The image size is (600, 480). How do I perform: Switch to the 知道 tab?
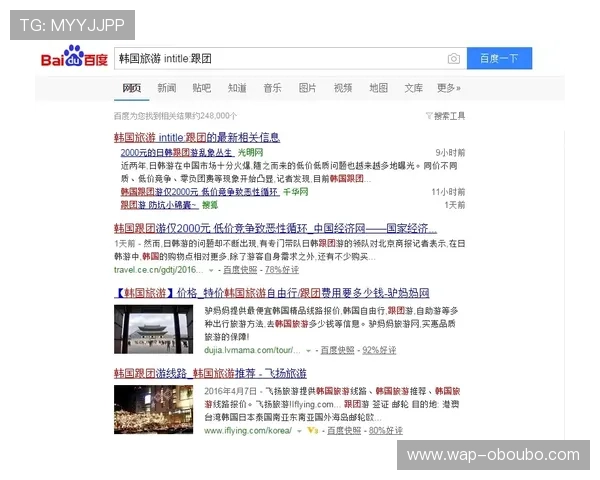pyautogui.click(x=237, y=88)
